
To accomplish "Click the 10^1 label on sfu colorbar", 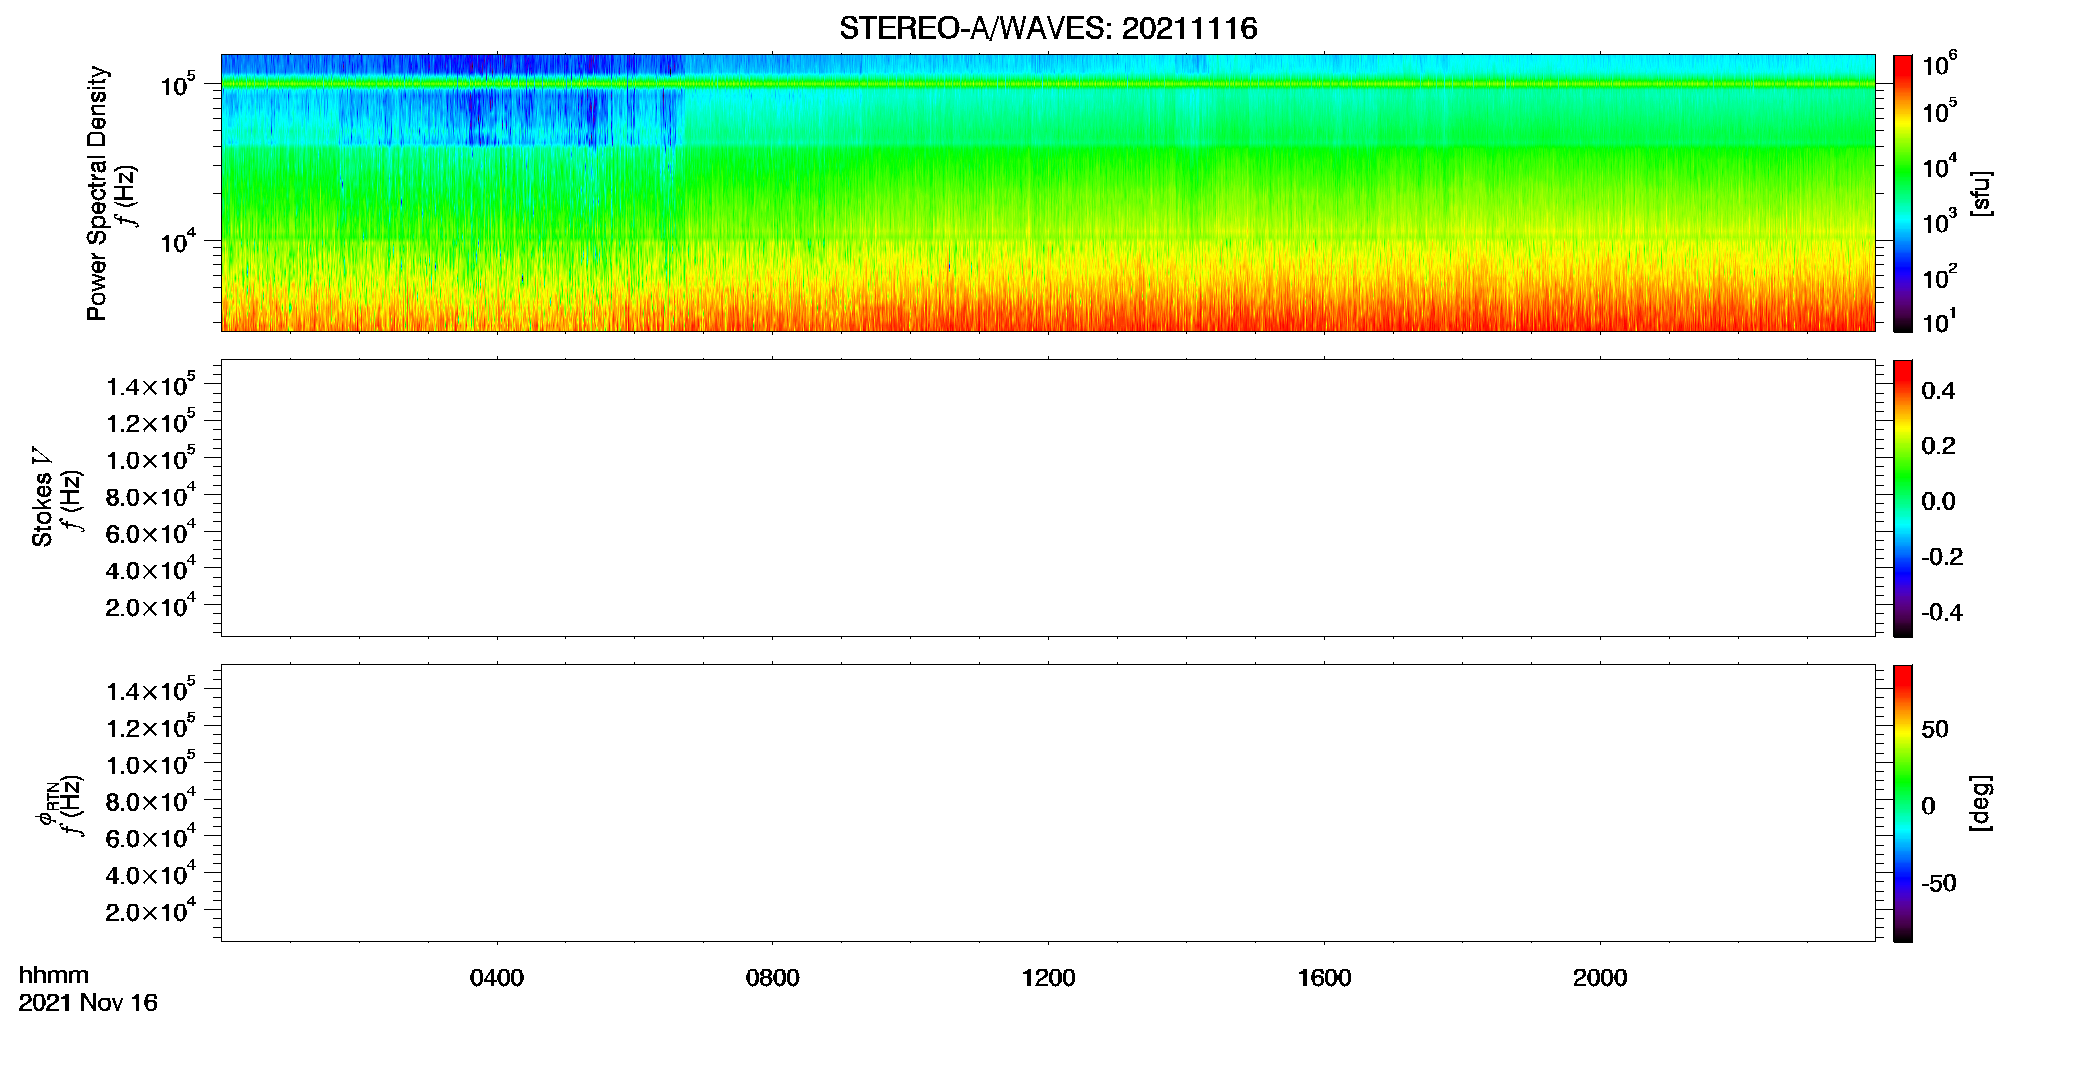I will tap(1940, 322).
